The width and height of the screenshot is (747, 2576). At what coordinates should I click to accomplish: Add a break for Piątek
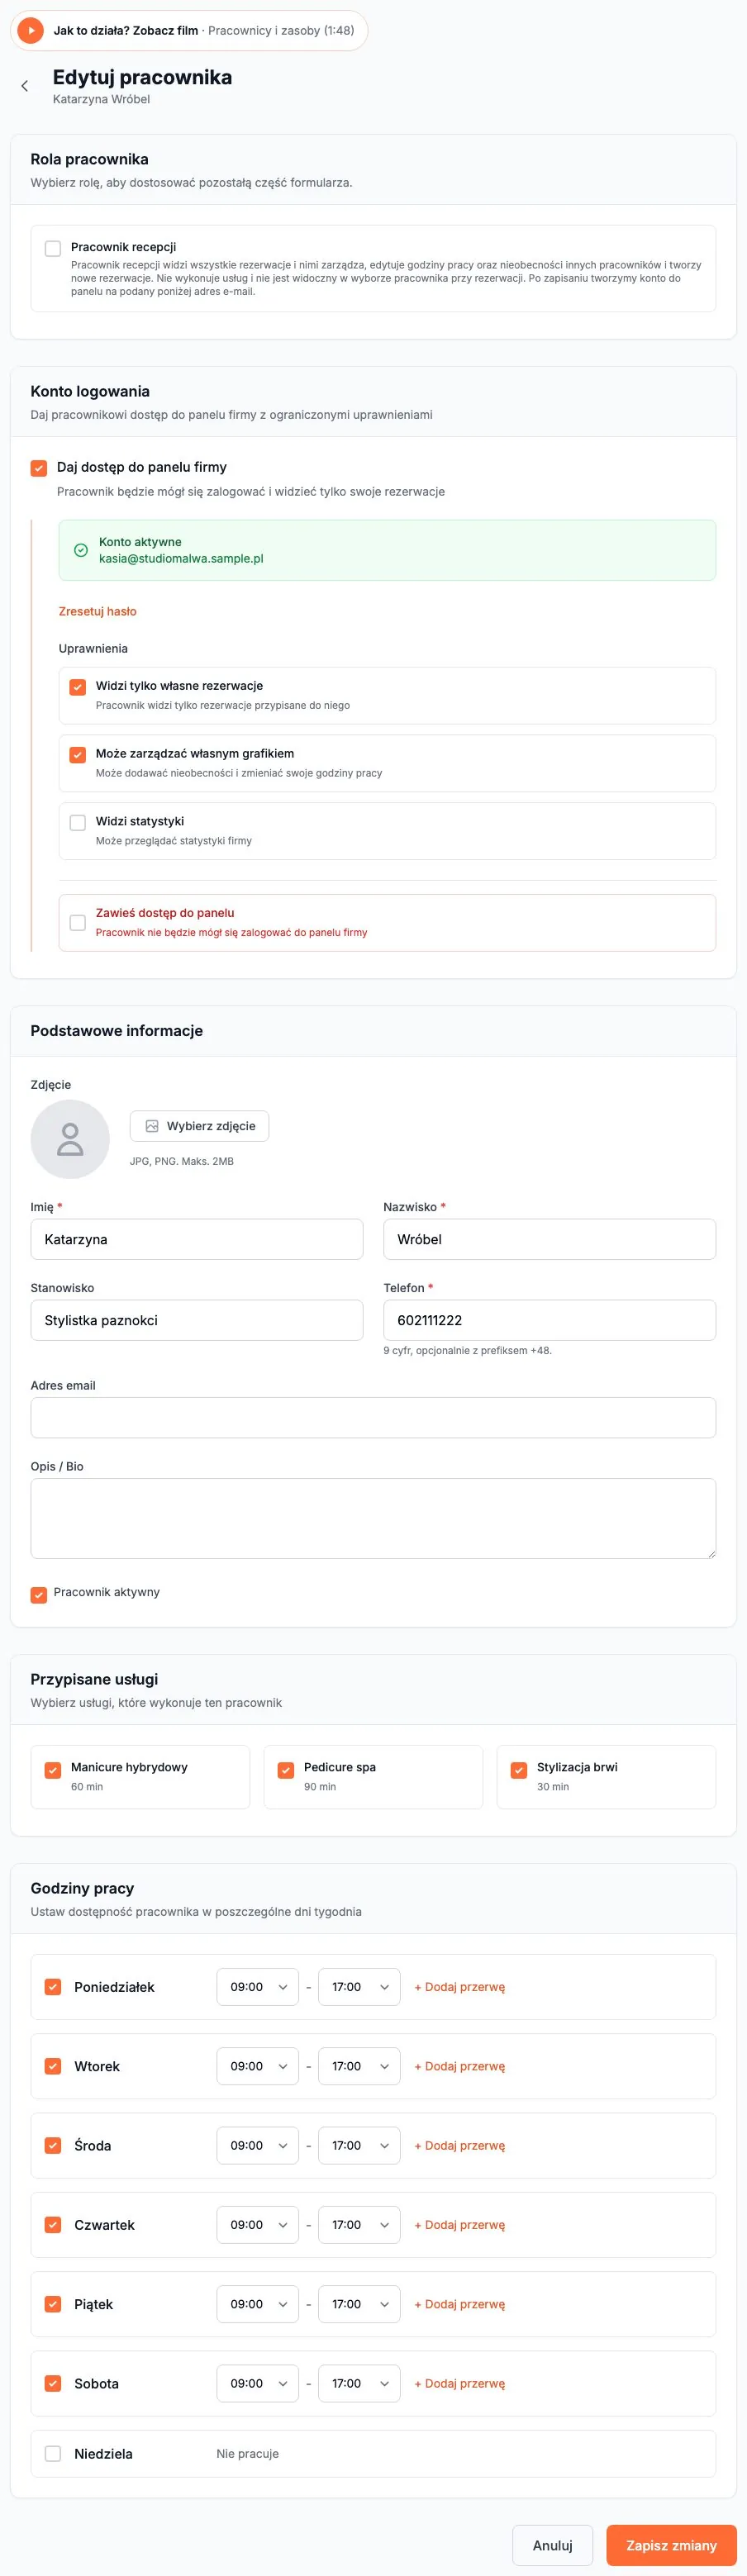(x=460, y=2304)
